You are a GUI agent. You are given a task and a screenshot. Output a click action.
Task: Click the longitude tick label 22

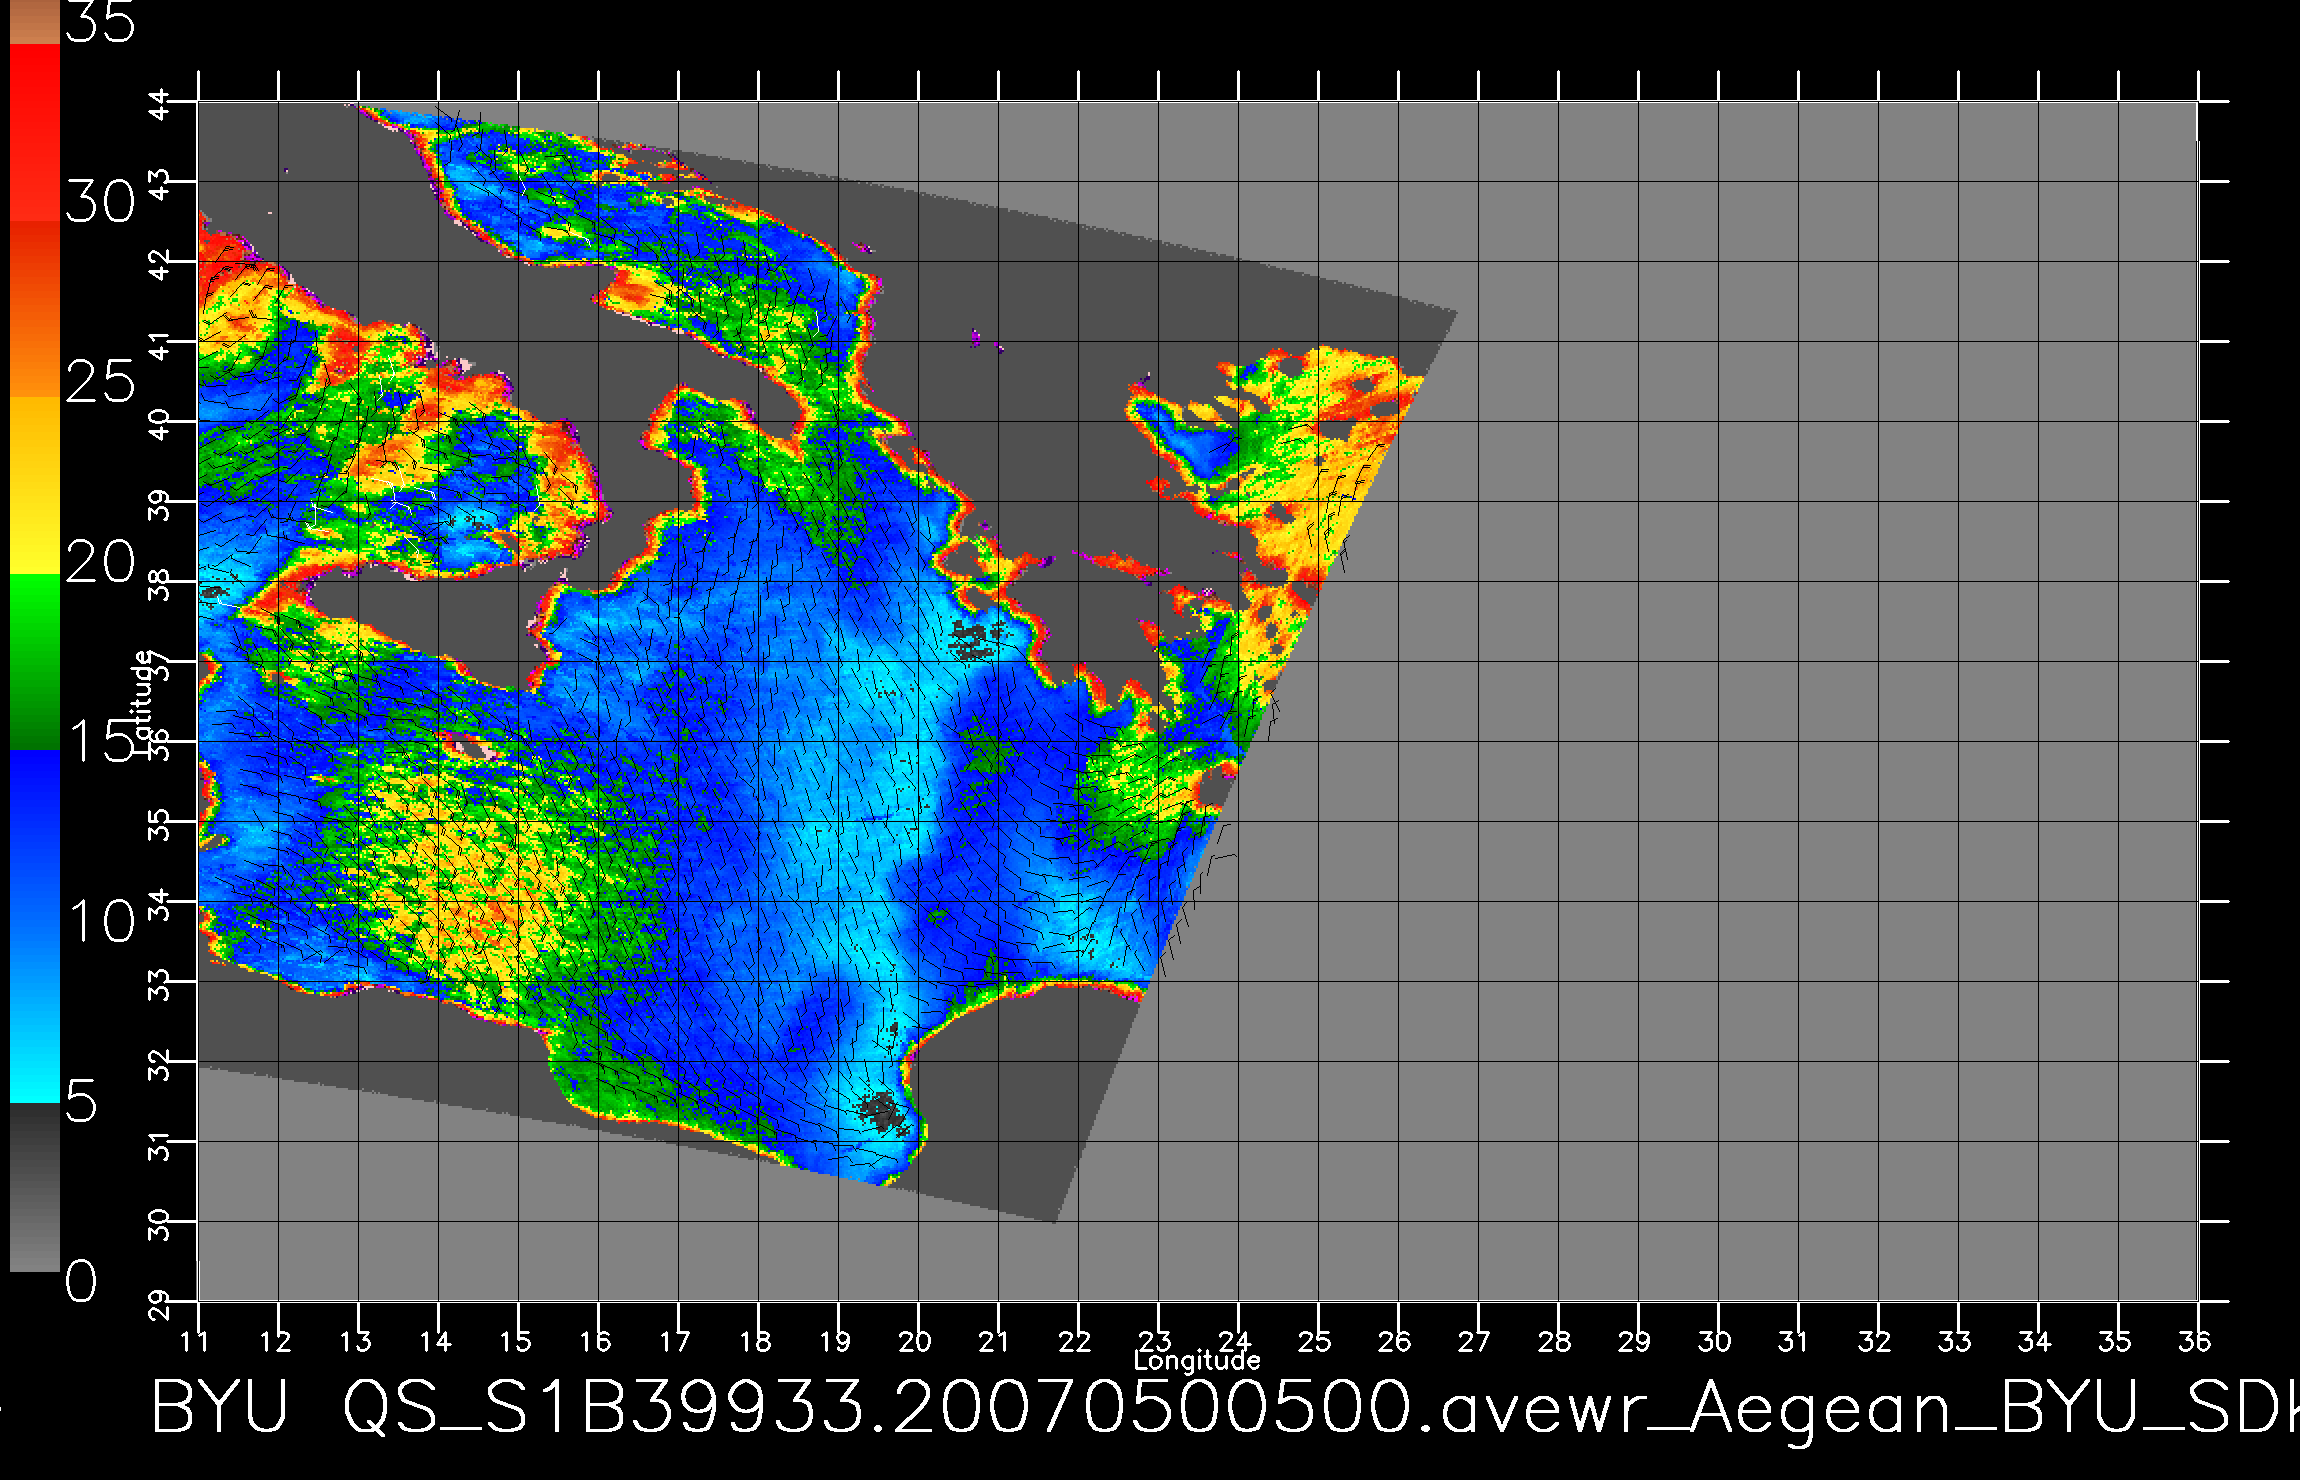pyautogui.click(x=1074, y=1340)
